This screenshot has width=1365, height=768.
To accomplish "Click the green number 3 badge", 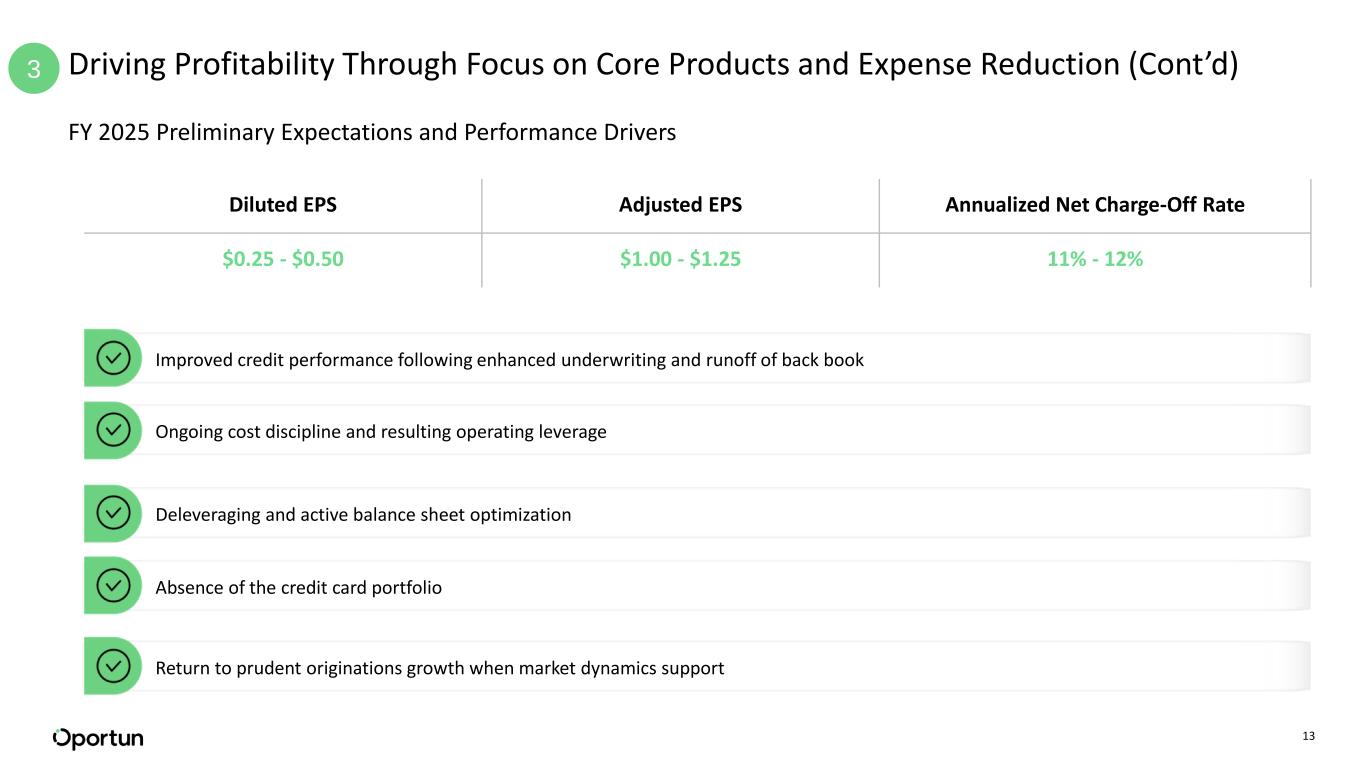I will (x=35, y=69).
